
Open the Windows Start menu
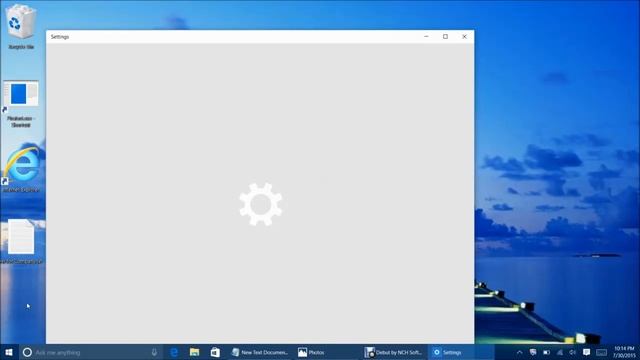click(9, 352)
